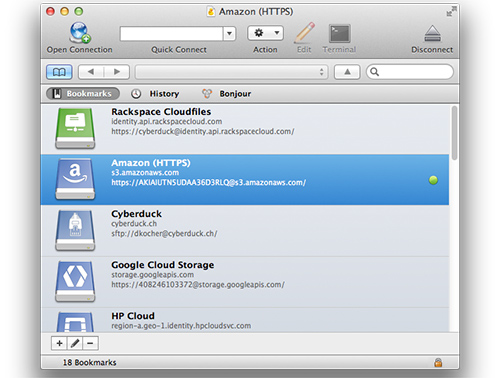The height and width of the screenshot is (378, 500).
Task: Click the lock icon in status bar
Action: pyautogui.click(x=438, y=362)
